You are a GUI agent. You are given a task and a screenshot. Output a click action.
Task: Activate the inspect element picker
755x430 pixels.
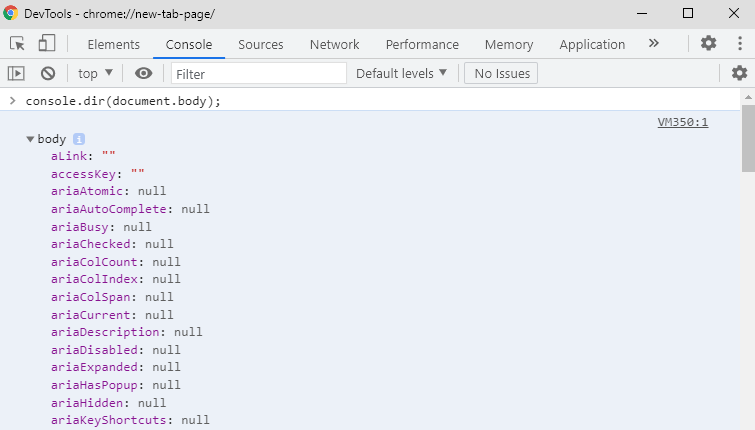coord(17,44)
